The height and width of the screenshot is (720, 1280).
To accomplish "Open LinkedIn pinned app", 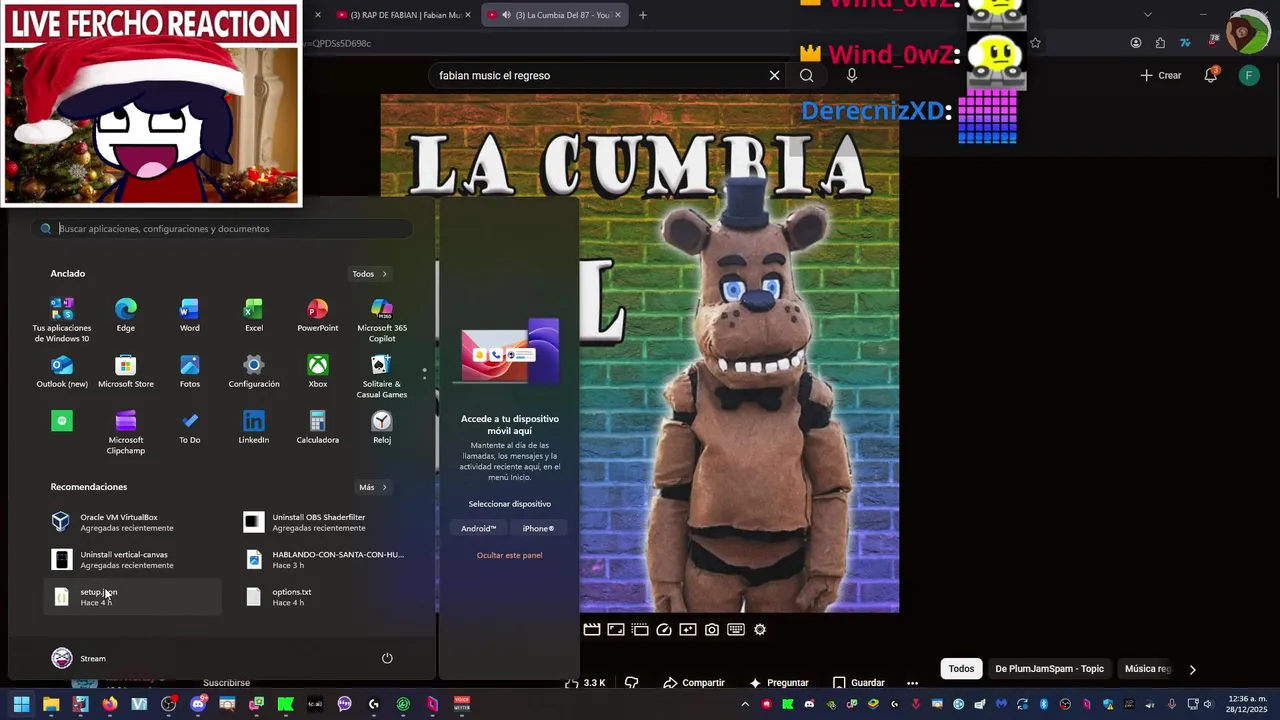I will [254, 427].
